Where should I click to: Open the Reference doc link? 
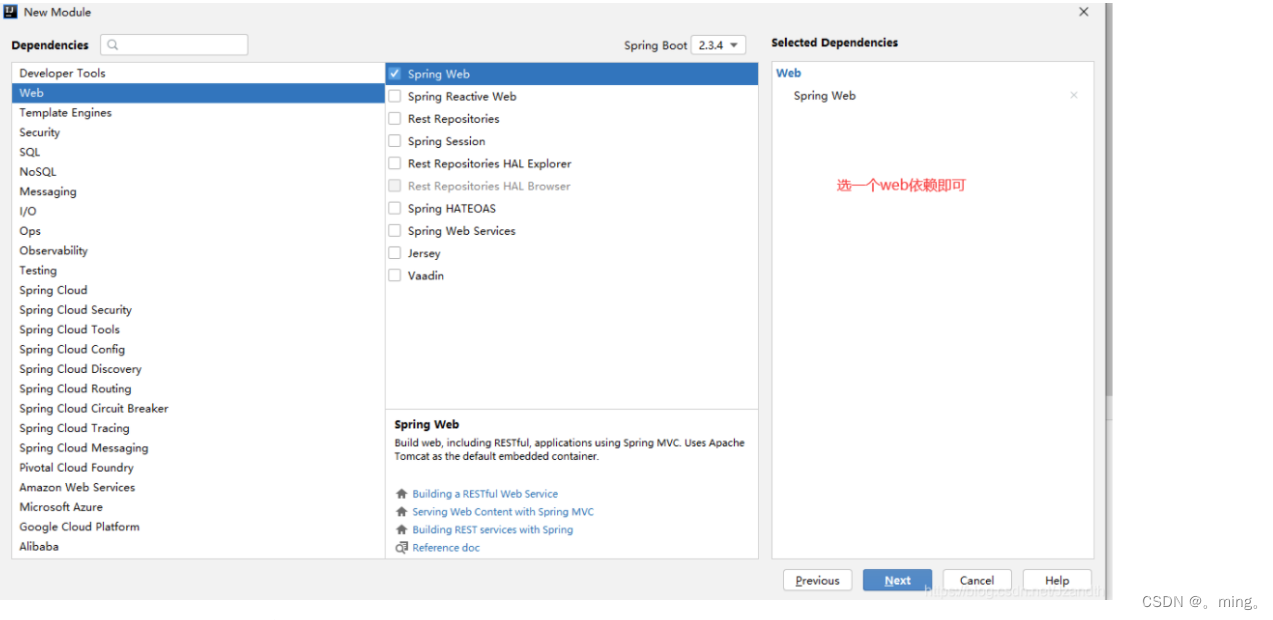pyautogui.click(x=446, y=548)
